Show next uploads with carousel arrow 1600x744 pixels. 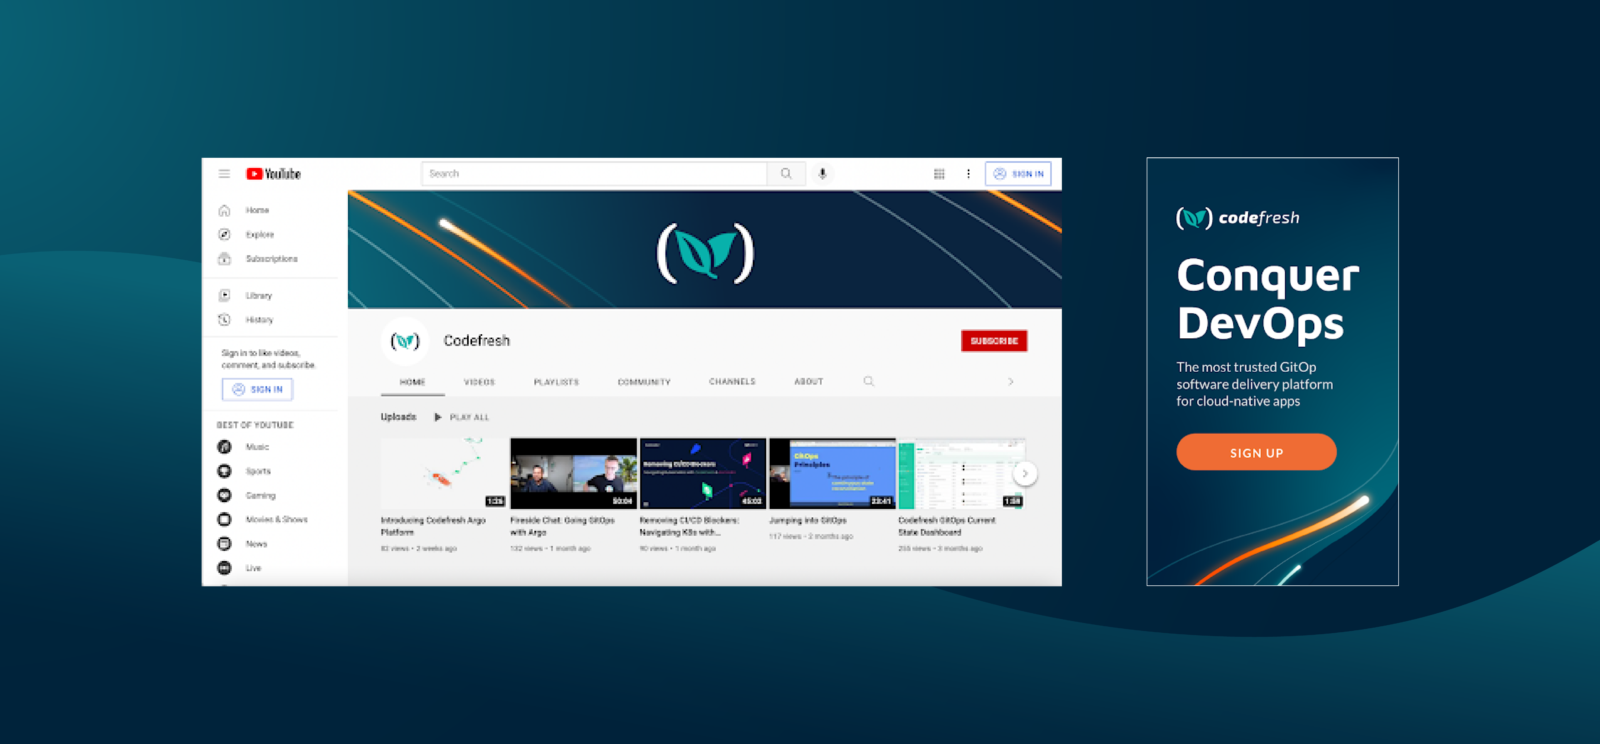1025,474
